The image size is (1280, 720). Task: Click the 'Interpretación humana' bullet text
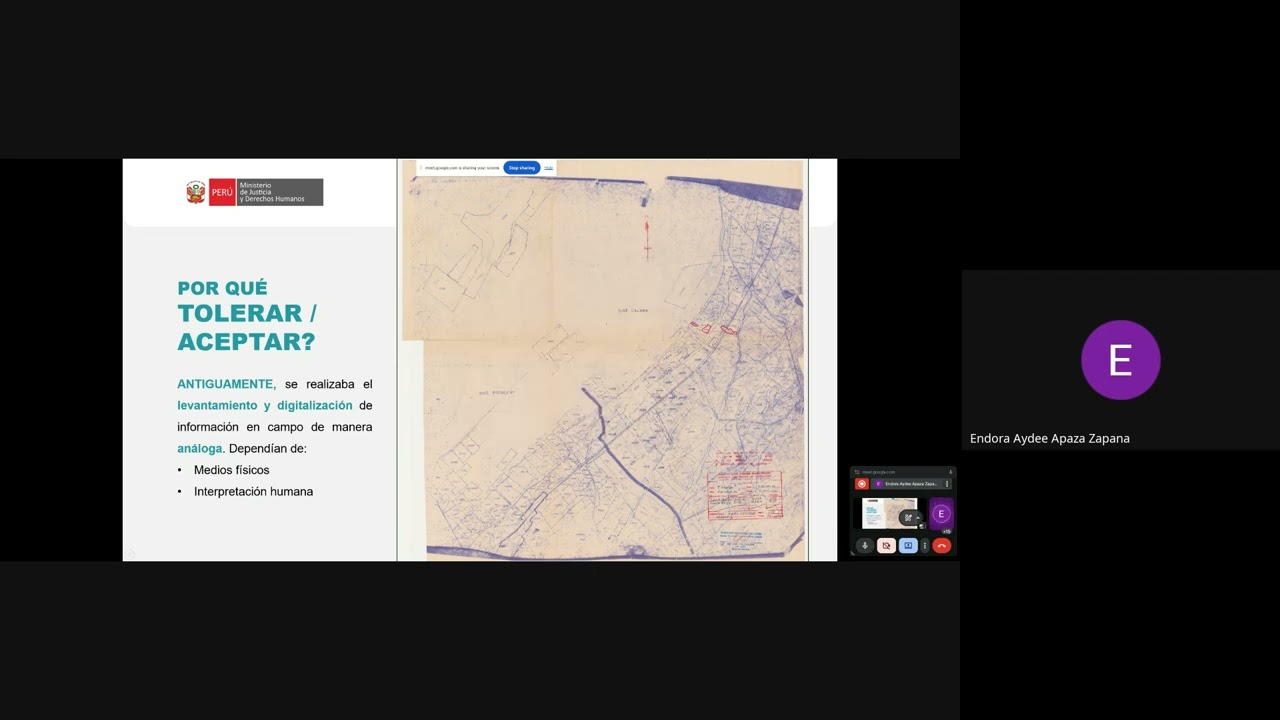pos(253,491)
